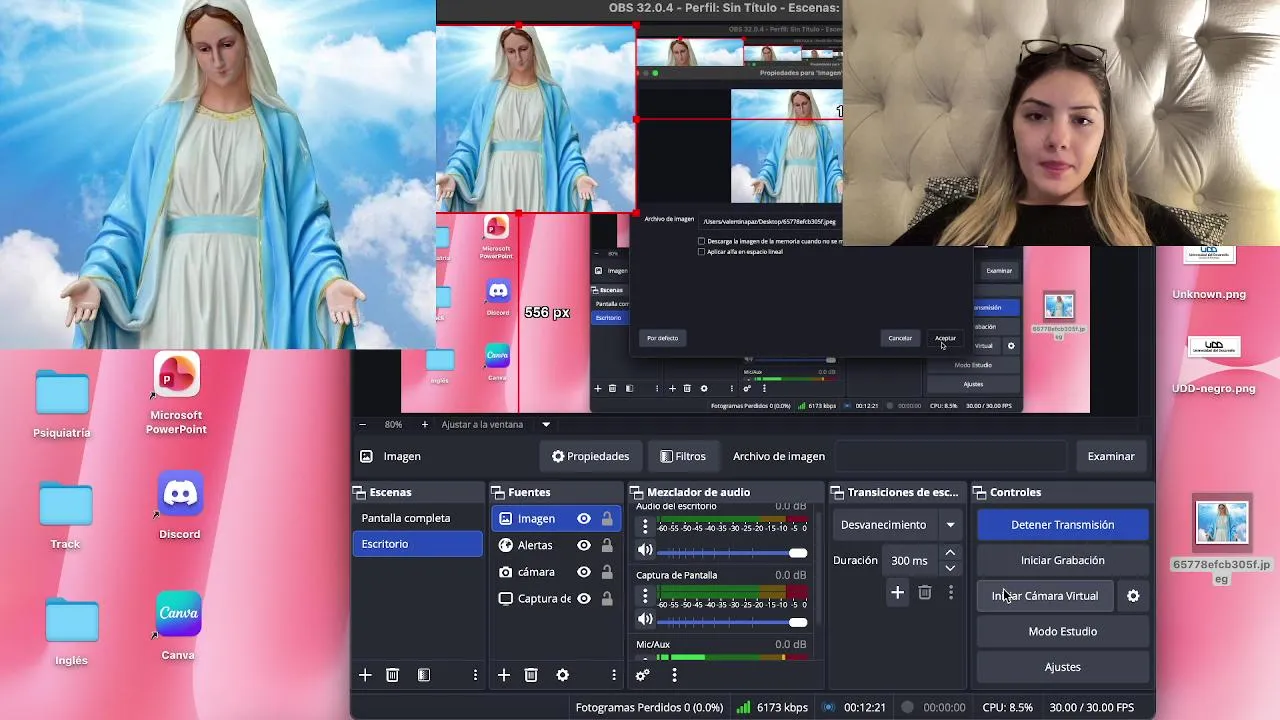The width and height of the screenshot is (1280, 720).
Task: Click the 6173 kbps status bar entry
Action: 772,707
